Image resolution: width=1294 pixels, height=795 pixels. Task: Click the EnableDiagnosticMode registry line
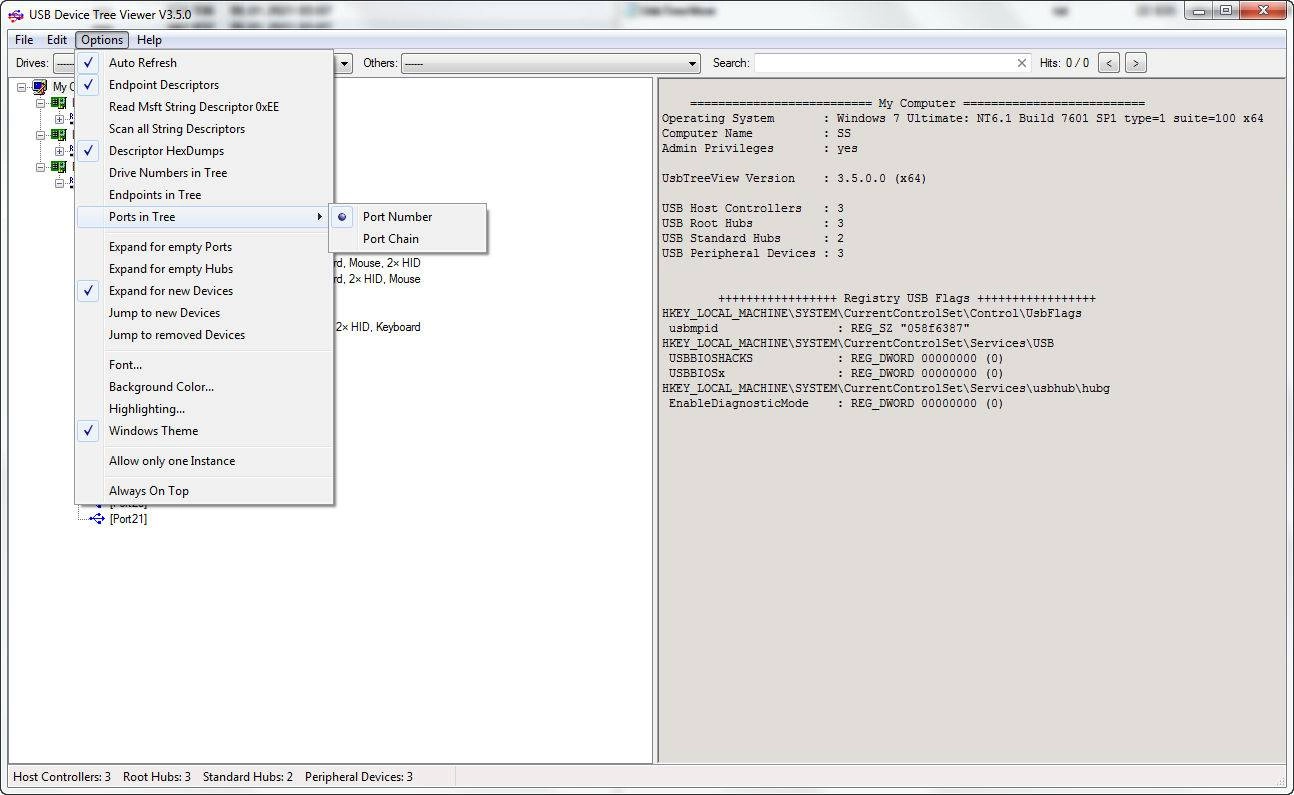pyautogui.click(x=836, y=403)
